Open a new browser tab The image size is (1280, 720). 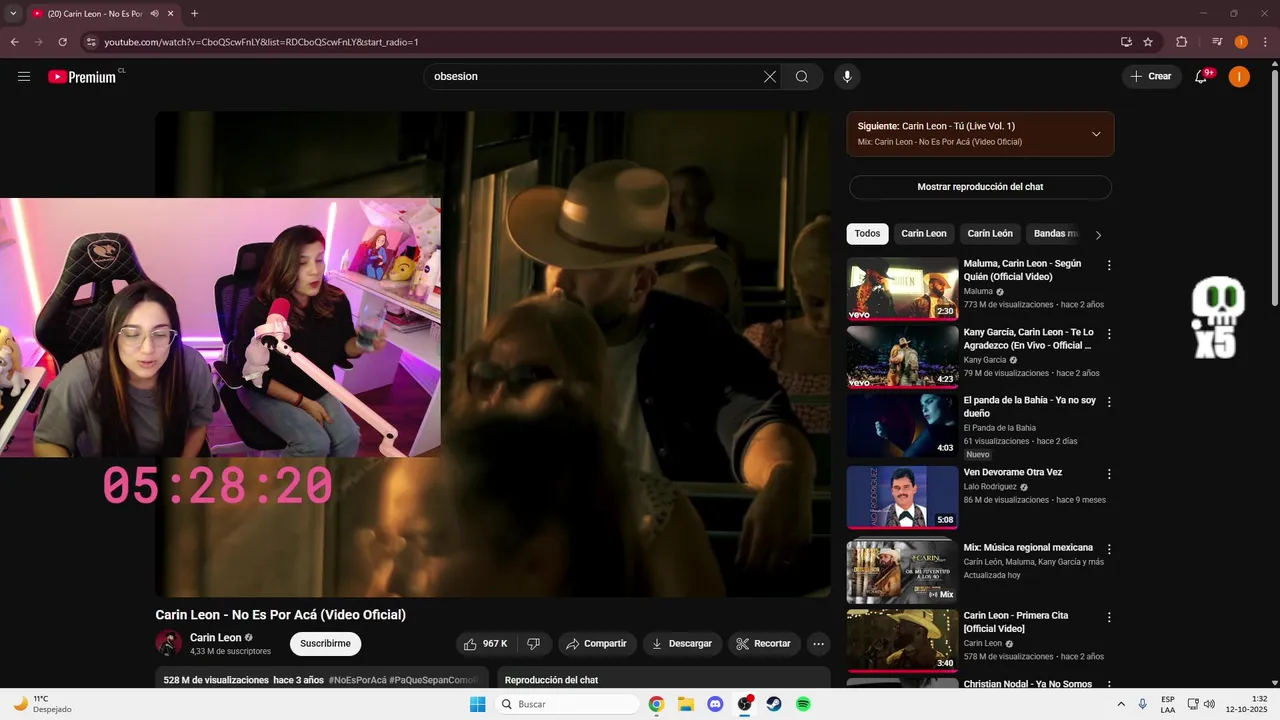pyautogui.click(x=194, y=14)
